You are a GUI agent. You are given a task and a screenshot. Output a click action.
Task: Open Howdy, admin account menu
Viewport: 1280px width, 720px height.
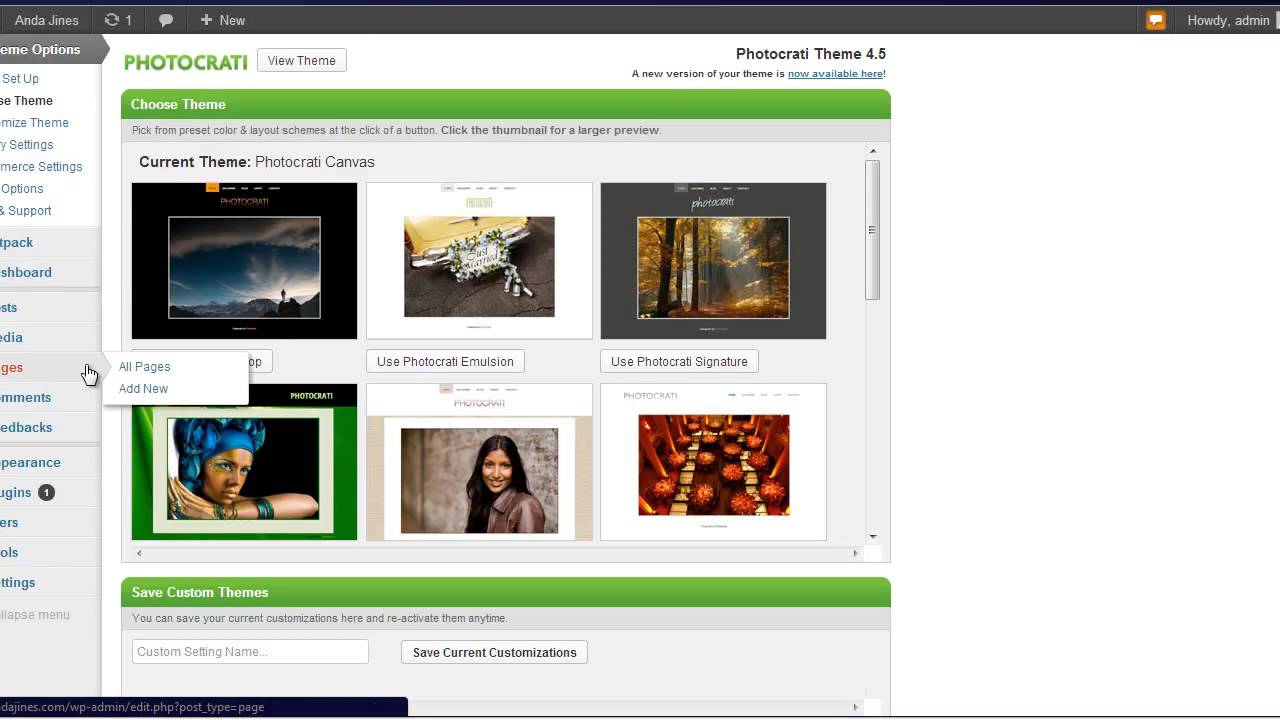tap(1228, 20)
